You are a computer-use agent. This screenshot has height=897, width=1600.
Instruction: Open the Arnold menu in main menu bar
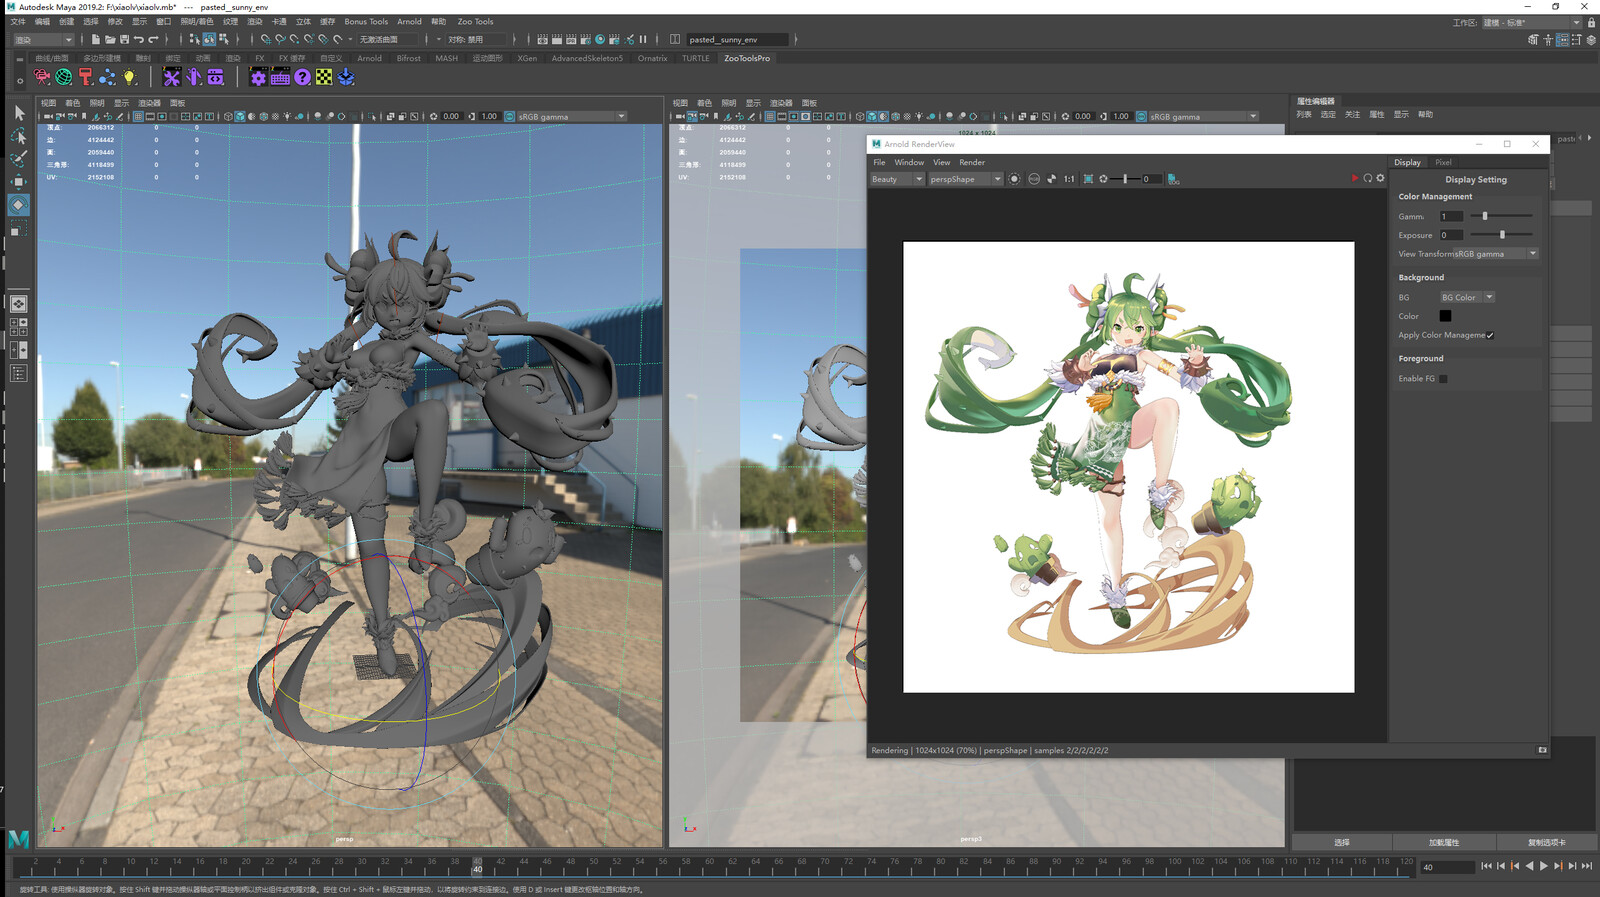(409, 21)
